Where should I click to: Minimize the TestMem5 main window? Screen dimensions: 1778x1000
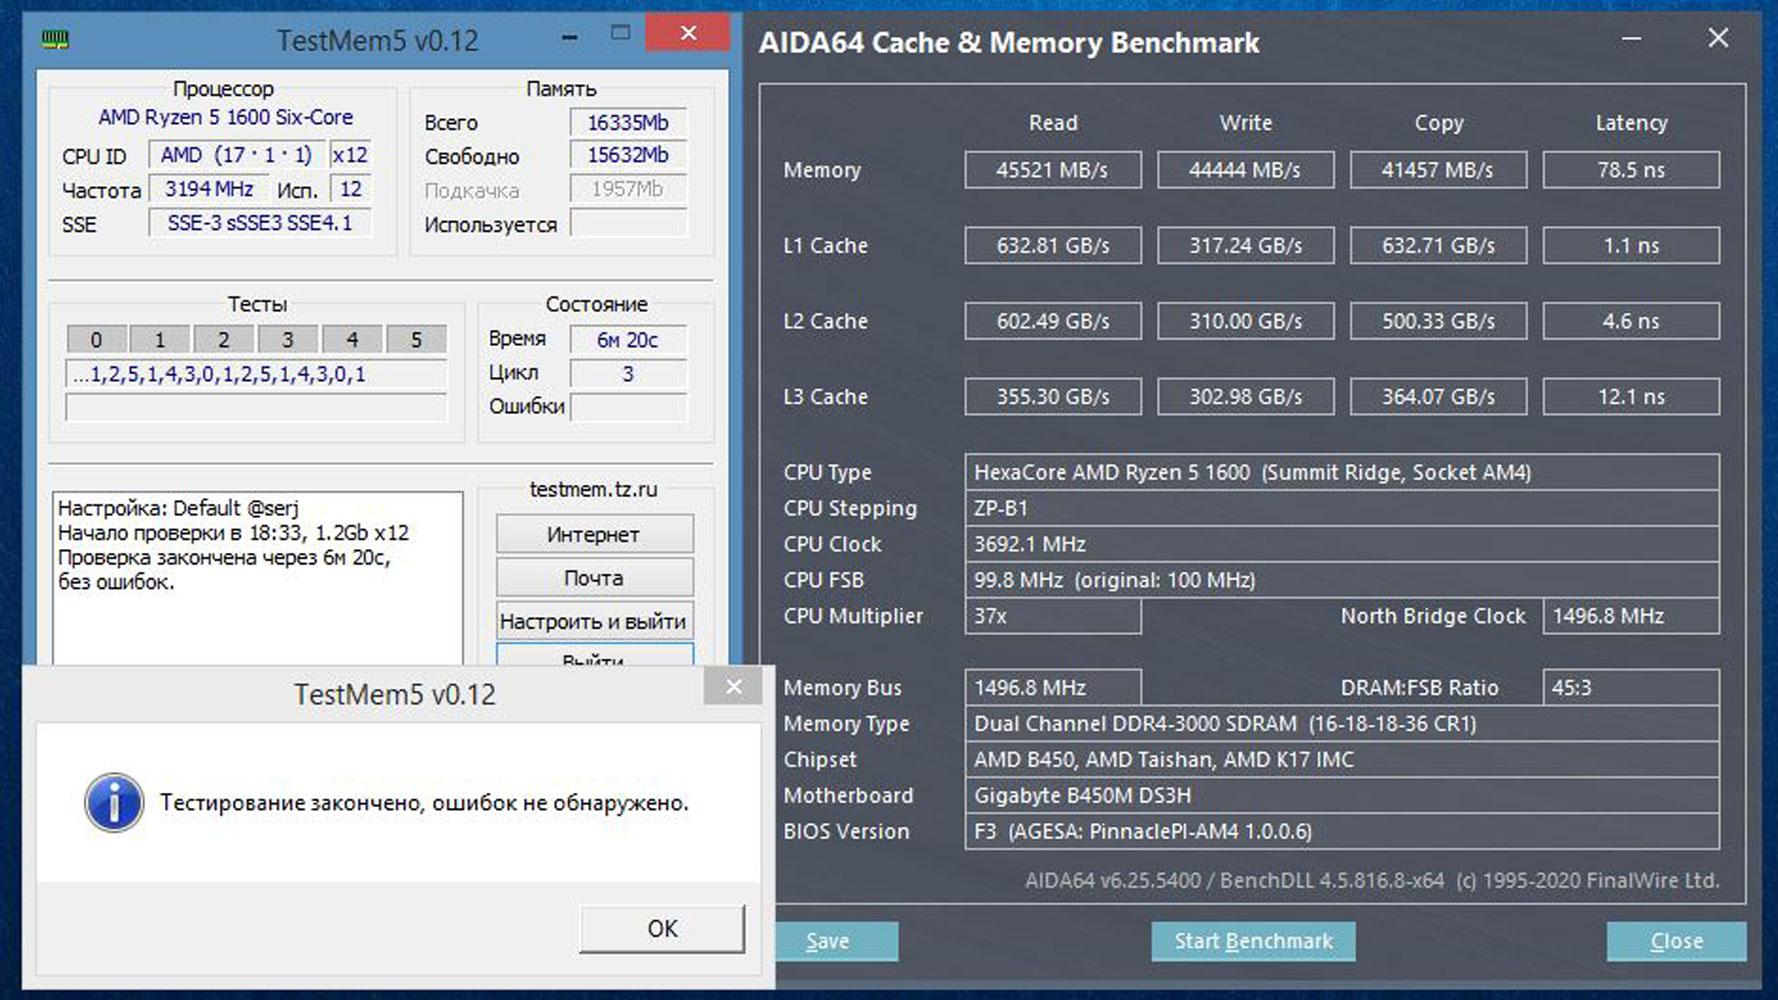pyautogui.click(x=569, y=37)
